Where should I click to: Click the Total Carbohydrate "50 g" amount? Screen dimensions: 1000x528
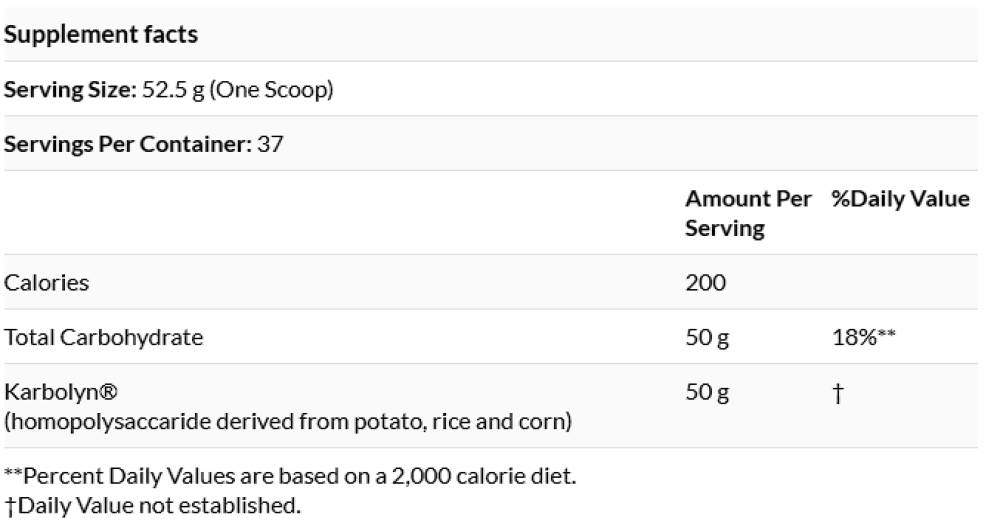707,337
